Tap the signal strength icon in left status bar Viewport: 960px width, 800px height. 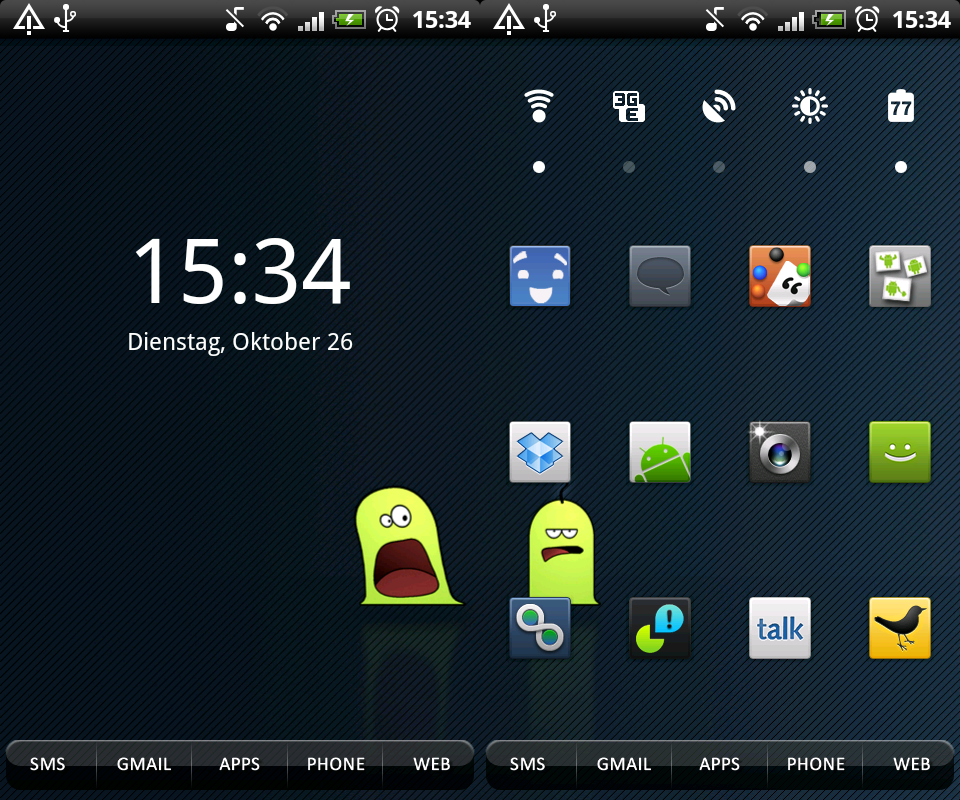tap(310, 21)
